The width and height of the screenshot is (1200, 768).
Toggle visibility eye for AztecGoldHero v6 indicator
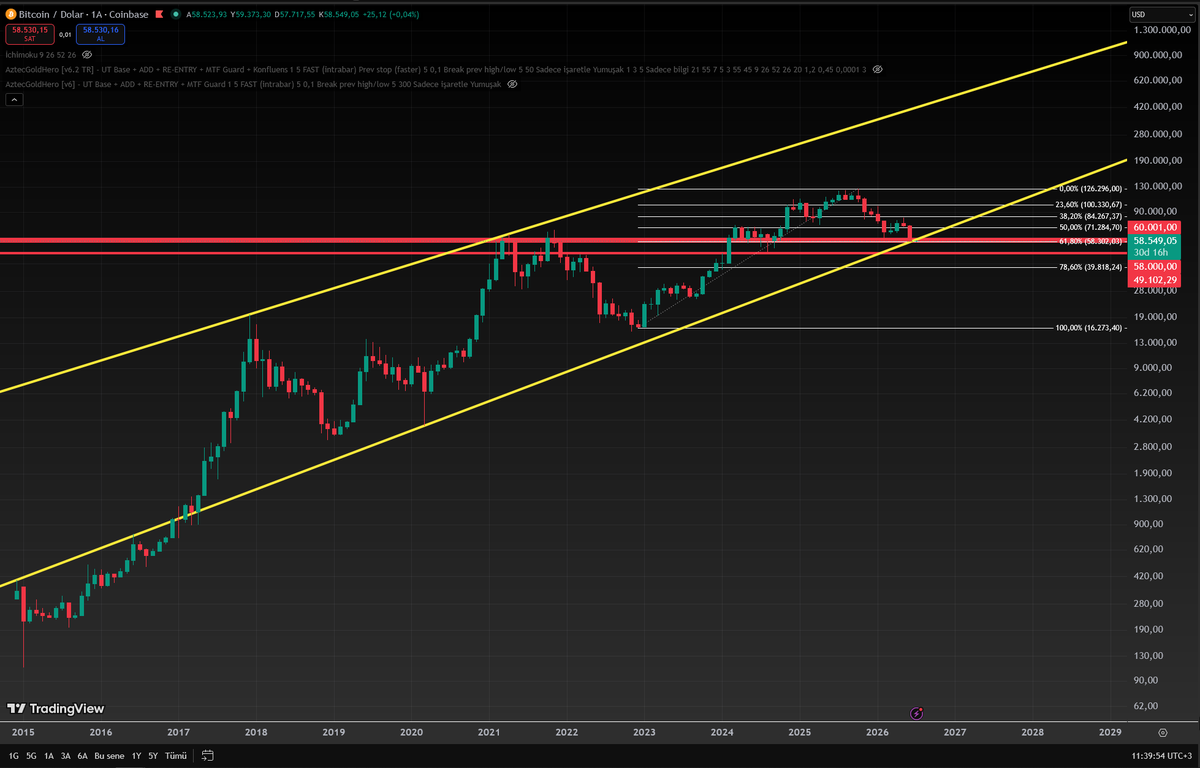(511, 85)
